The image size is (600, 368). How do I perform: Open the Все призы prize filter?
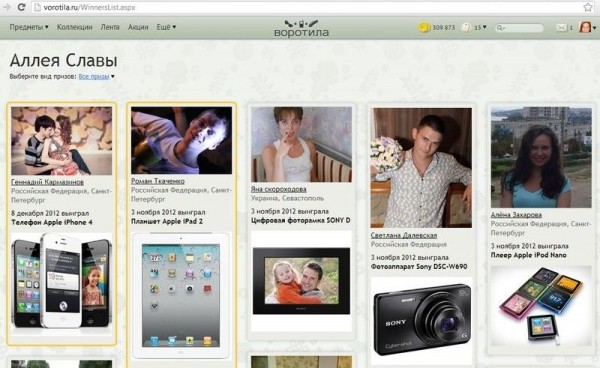[x=94, y=77]
